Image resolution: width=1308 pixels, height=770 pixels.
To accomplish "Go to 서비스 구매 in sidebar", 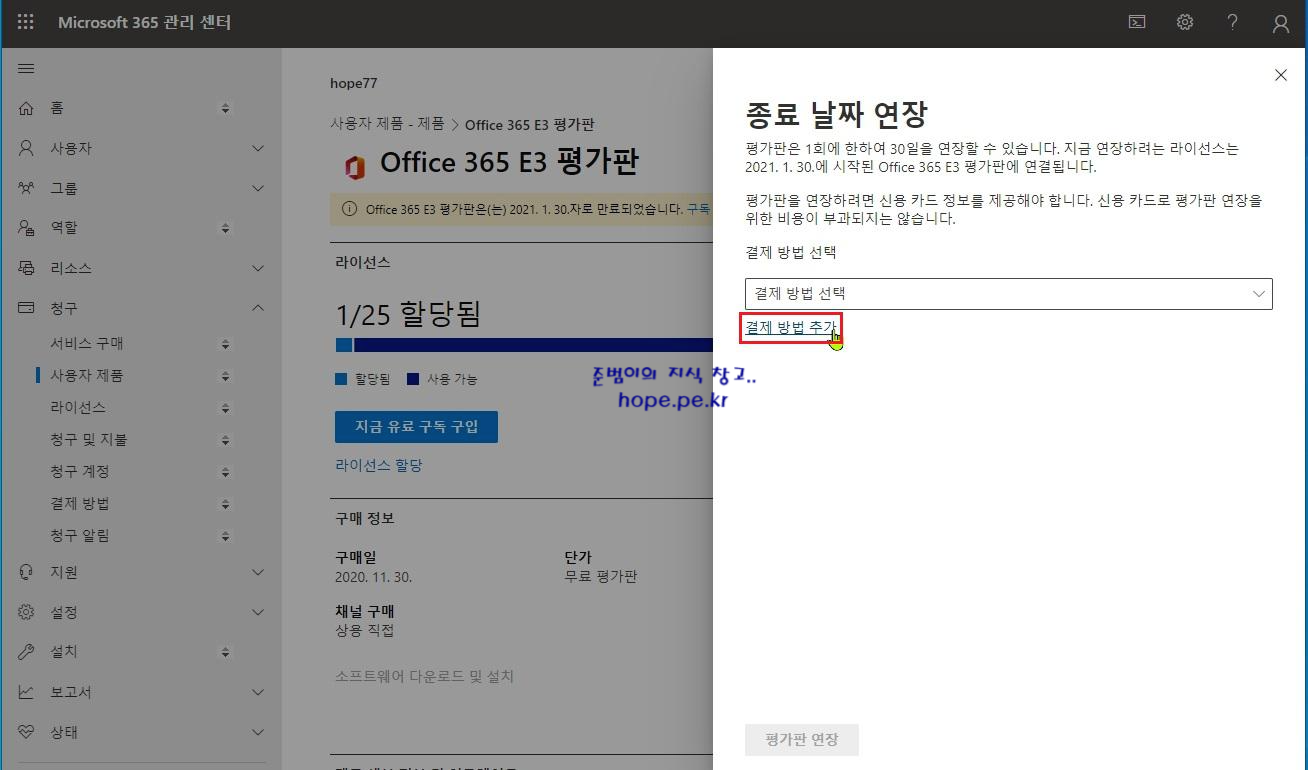I will pos(87,344).
